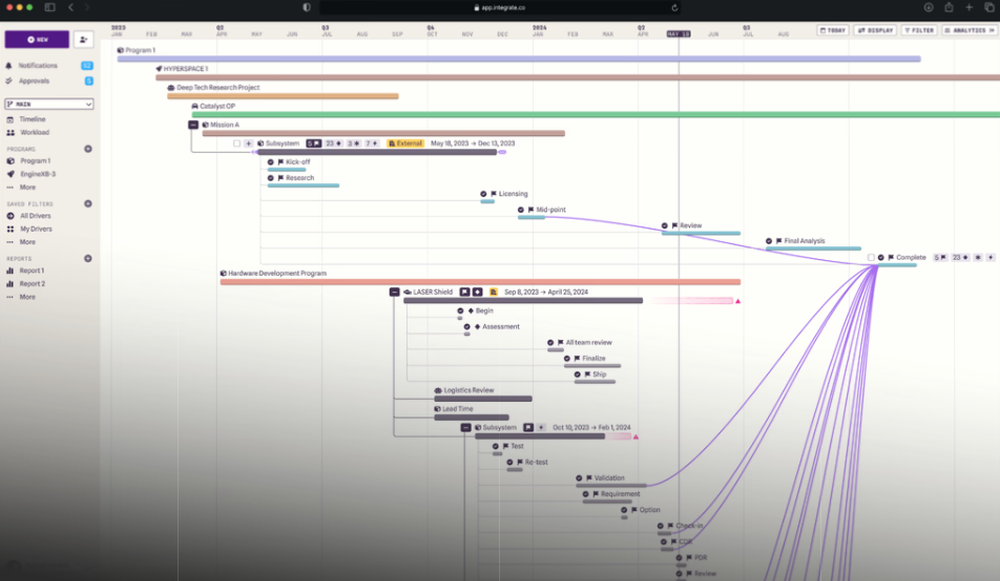Click the plus icon beside PROGRAMS
Viewport: 1000px width, 581px height.
click(88, 147)
